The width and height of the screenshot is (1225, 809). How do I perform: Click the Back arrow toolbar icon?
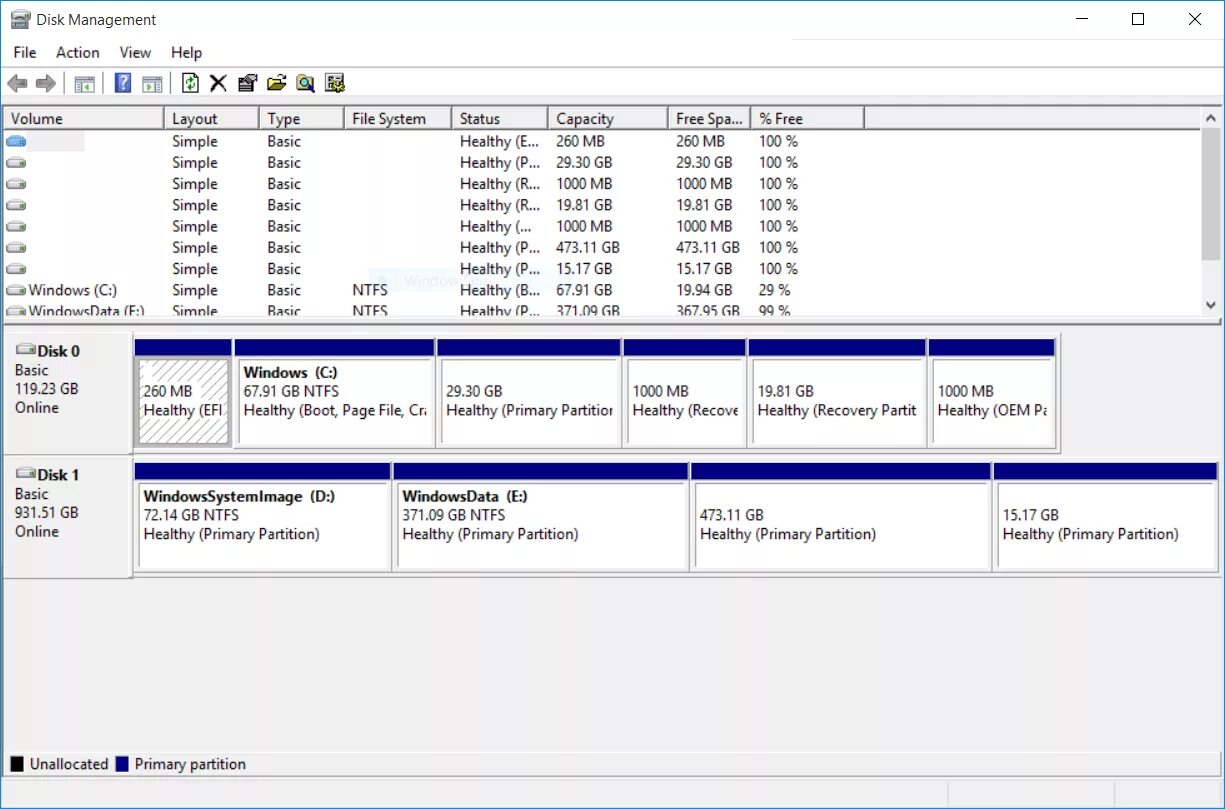[17, 83]
